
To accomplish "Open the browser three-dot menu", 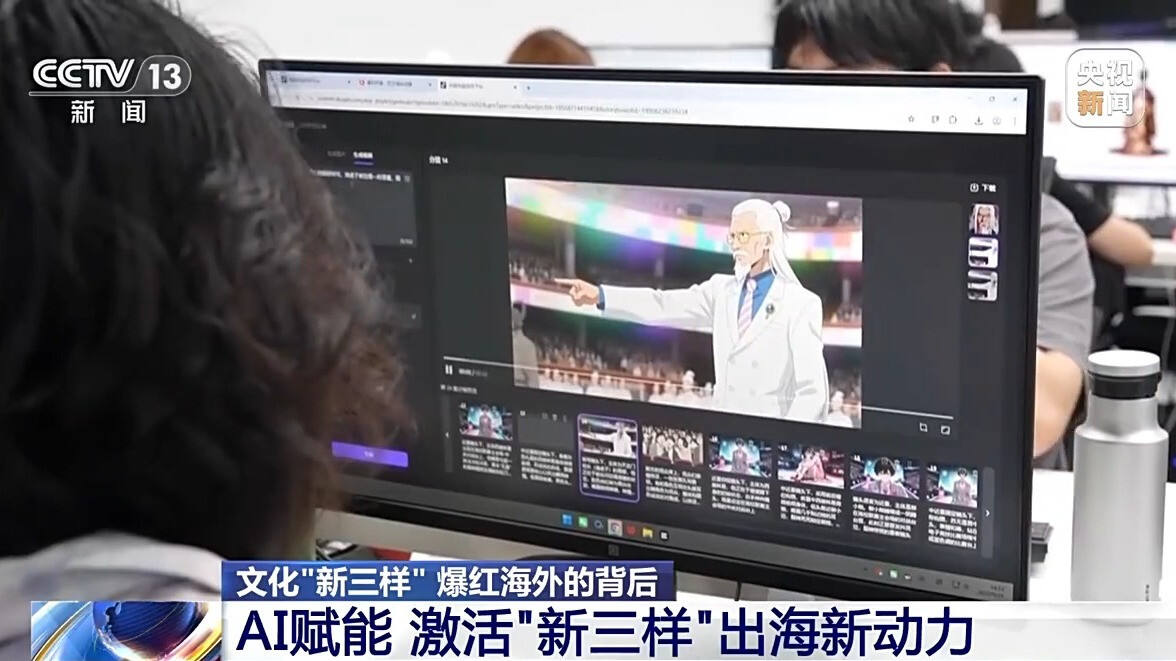I will pyautogui.click(x=1014, y=122).
